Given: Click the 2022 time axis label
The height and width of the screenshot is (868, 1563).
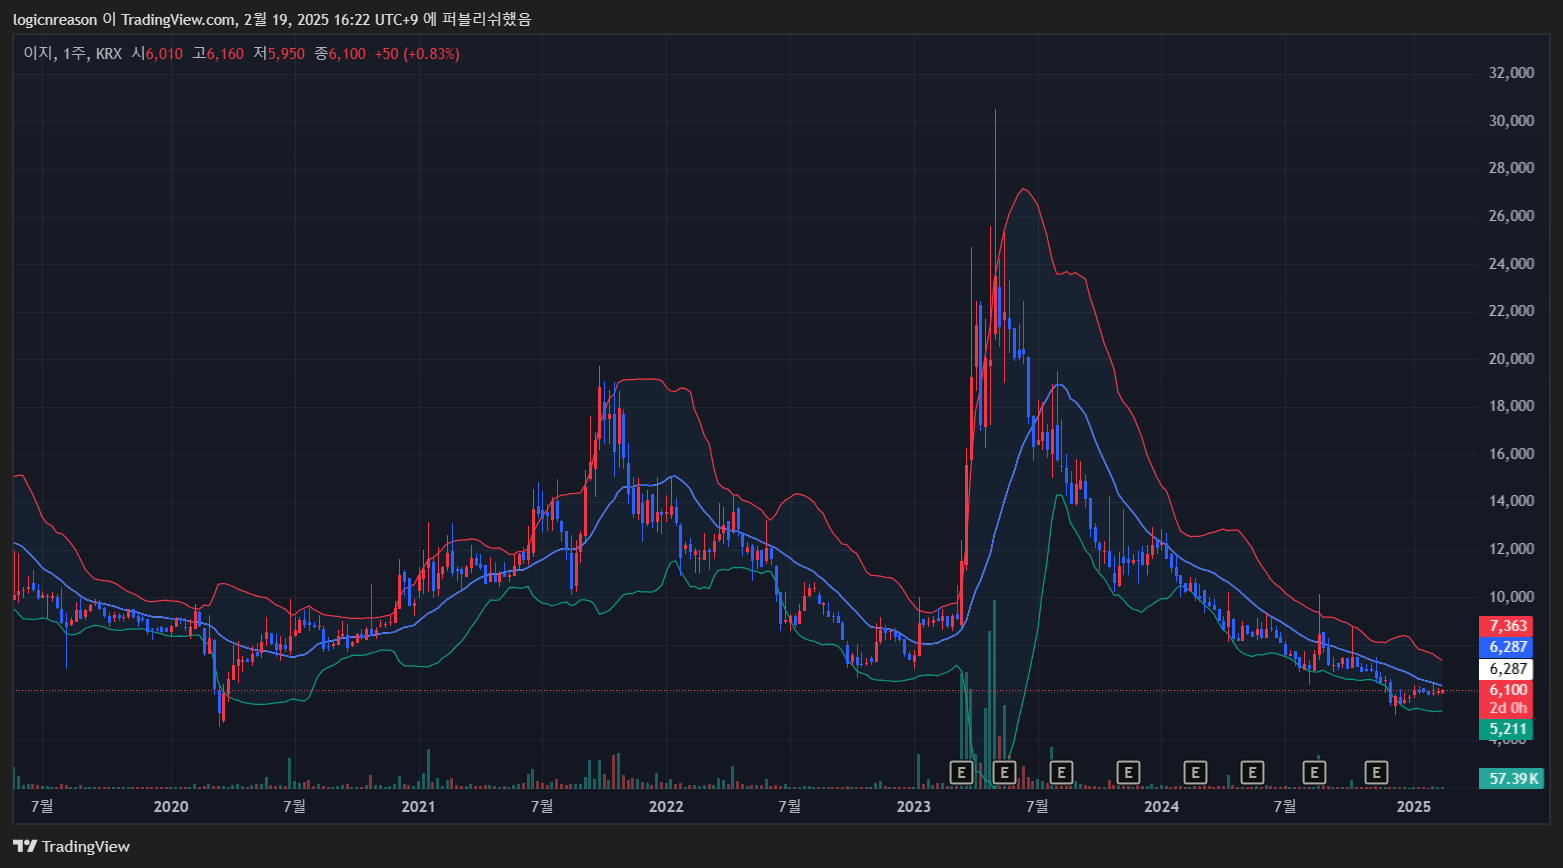Looking at the screenshot, I should 666,806.
